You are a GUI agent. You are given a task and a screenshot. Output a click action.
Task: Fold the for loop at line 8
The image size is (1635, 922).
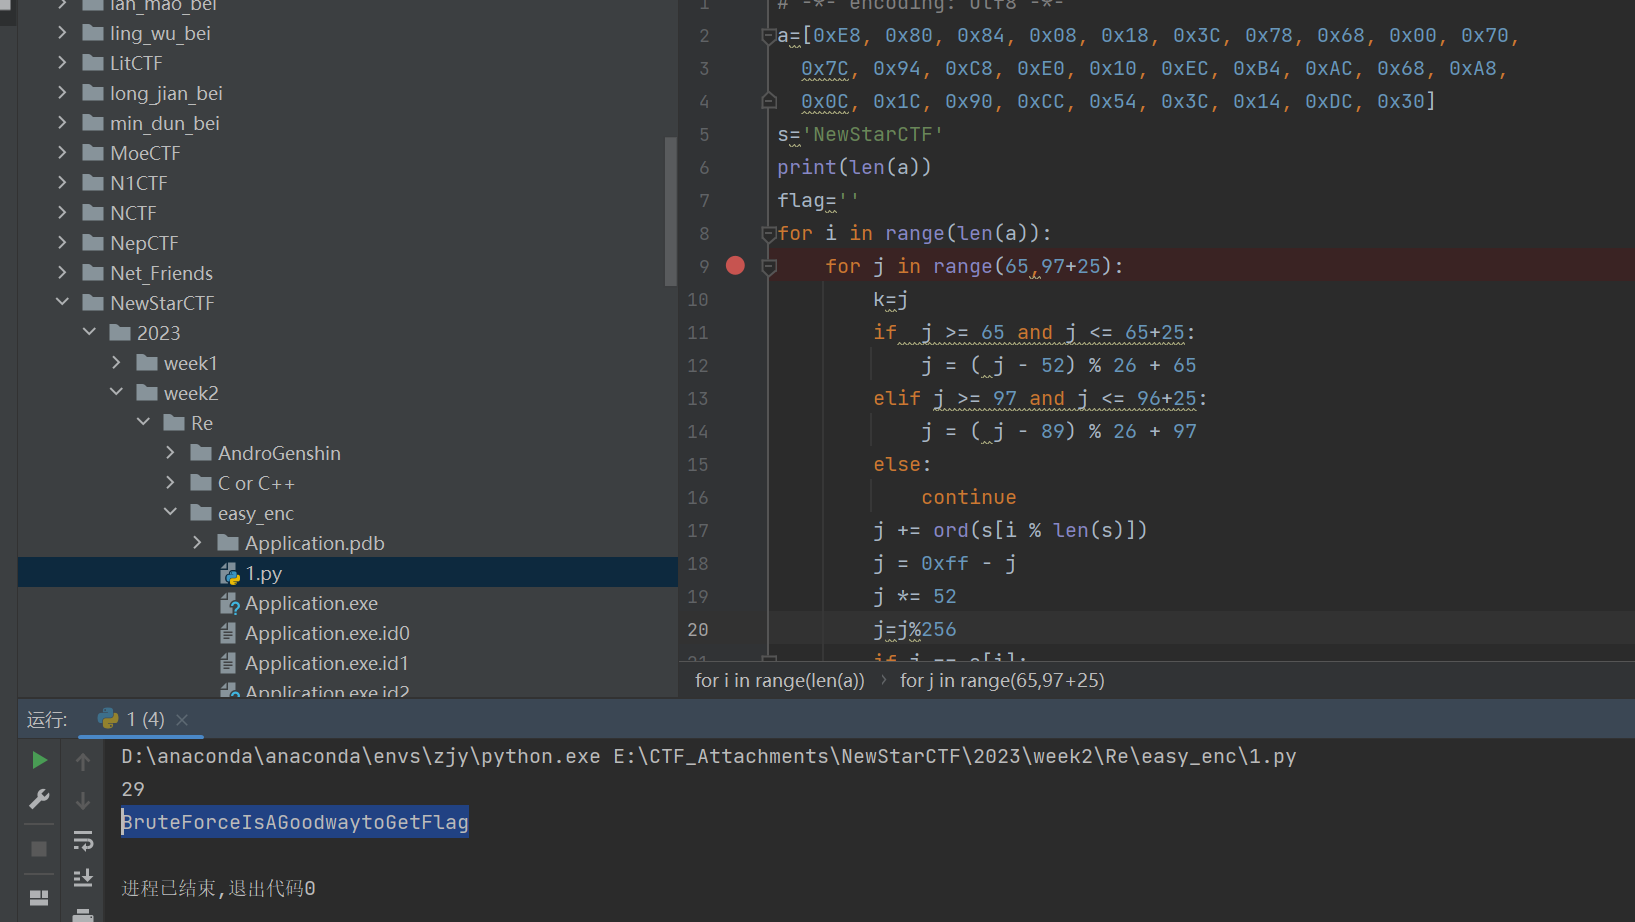[x=769, y=234]
